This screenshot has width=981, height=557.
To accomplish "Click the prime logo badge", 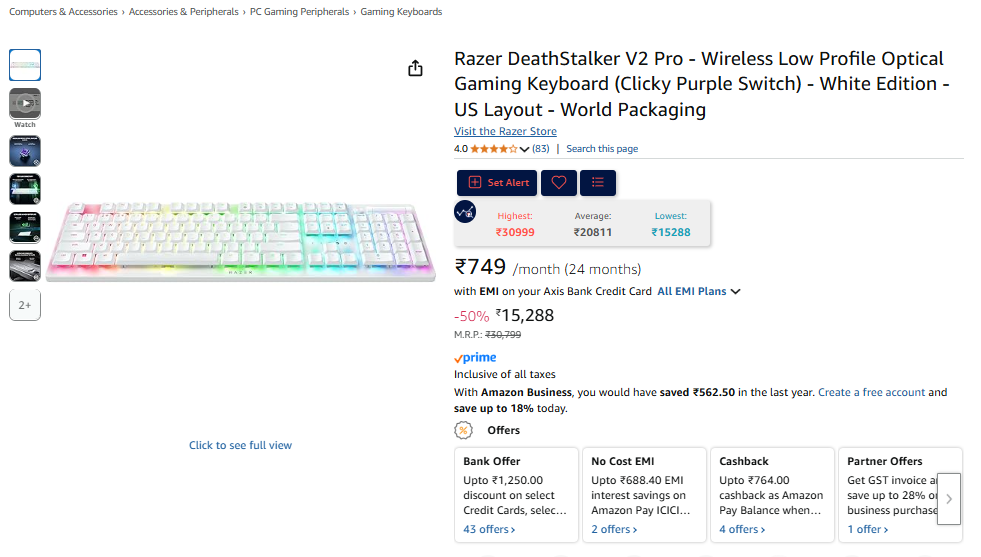I will (475, 358).
